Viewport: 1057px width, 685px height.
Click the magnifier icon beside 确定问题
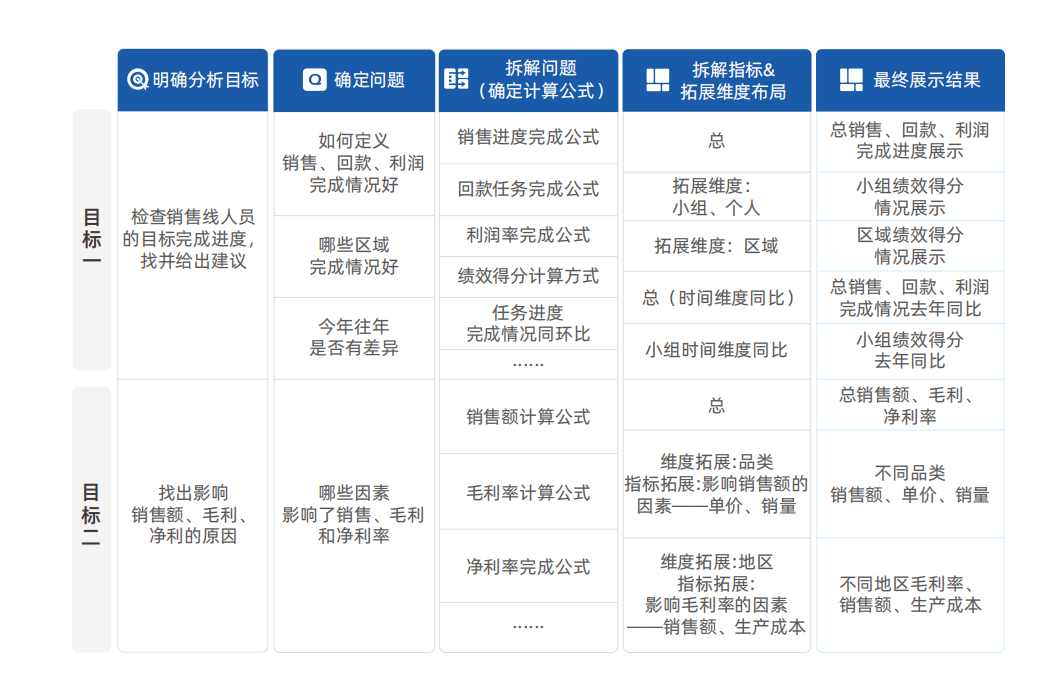point(314,80)
